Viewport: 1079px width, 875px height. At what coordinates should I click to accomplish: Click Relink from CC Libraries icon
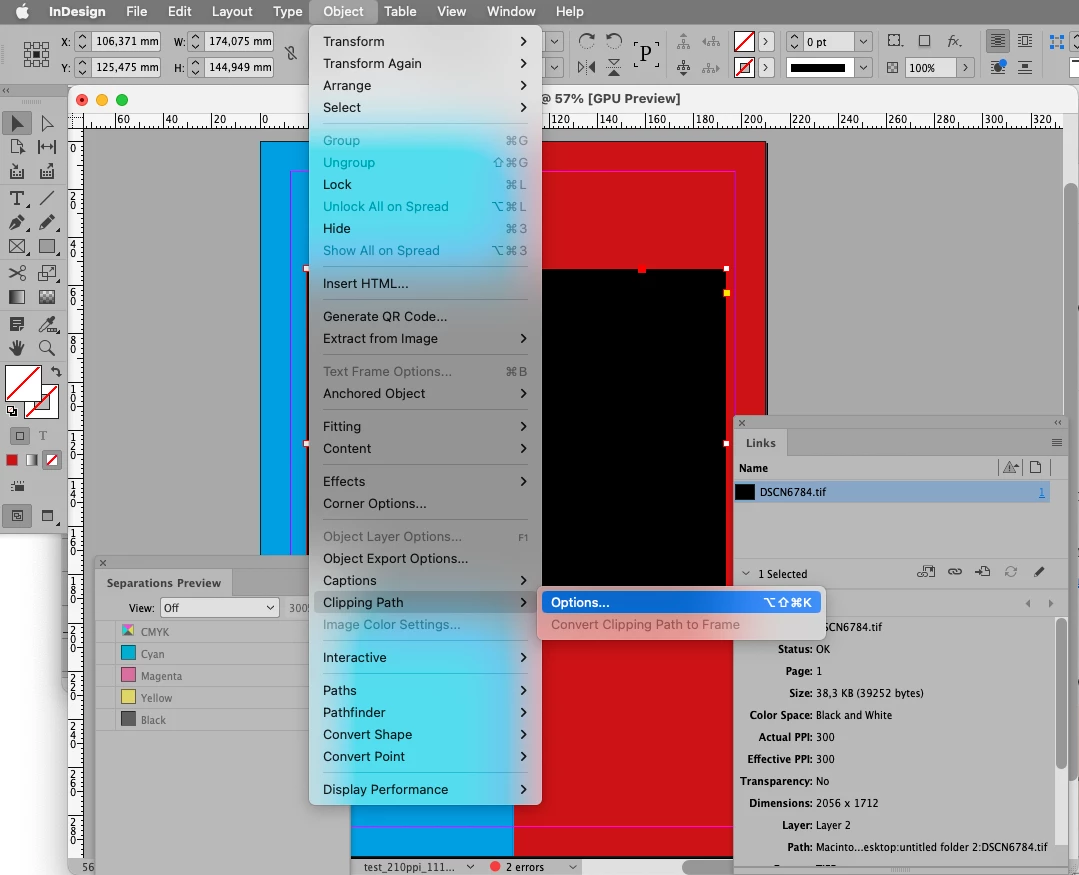point(926,572)
